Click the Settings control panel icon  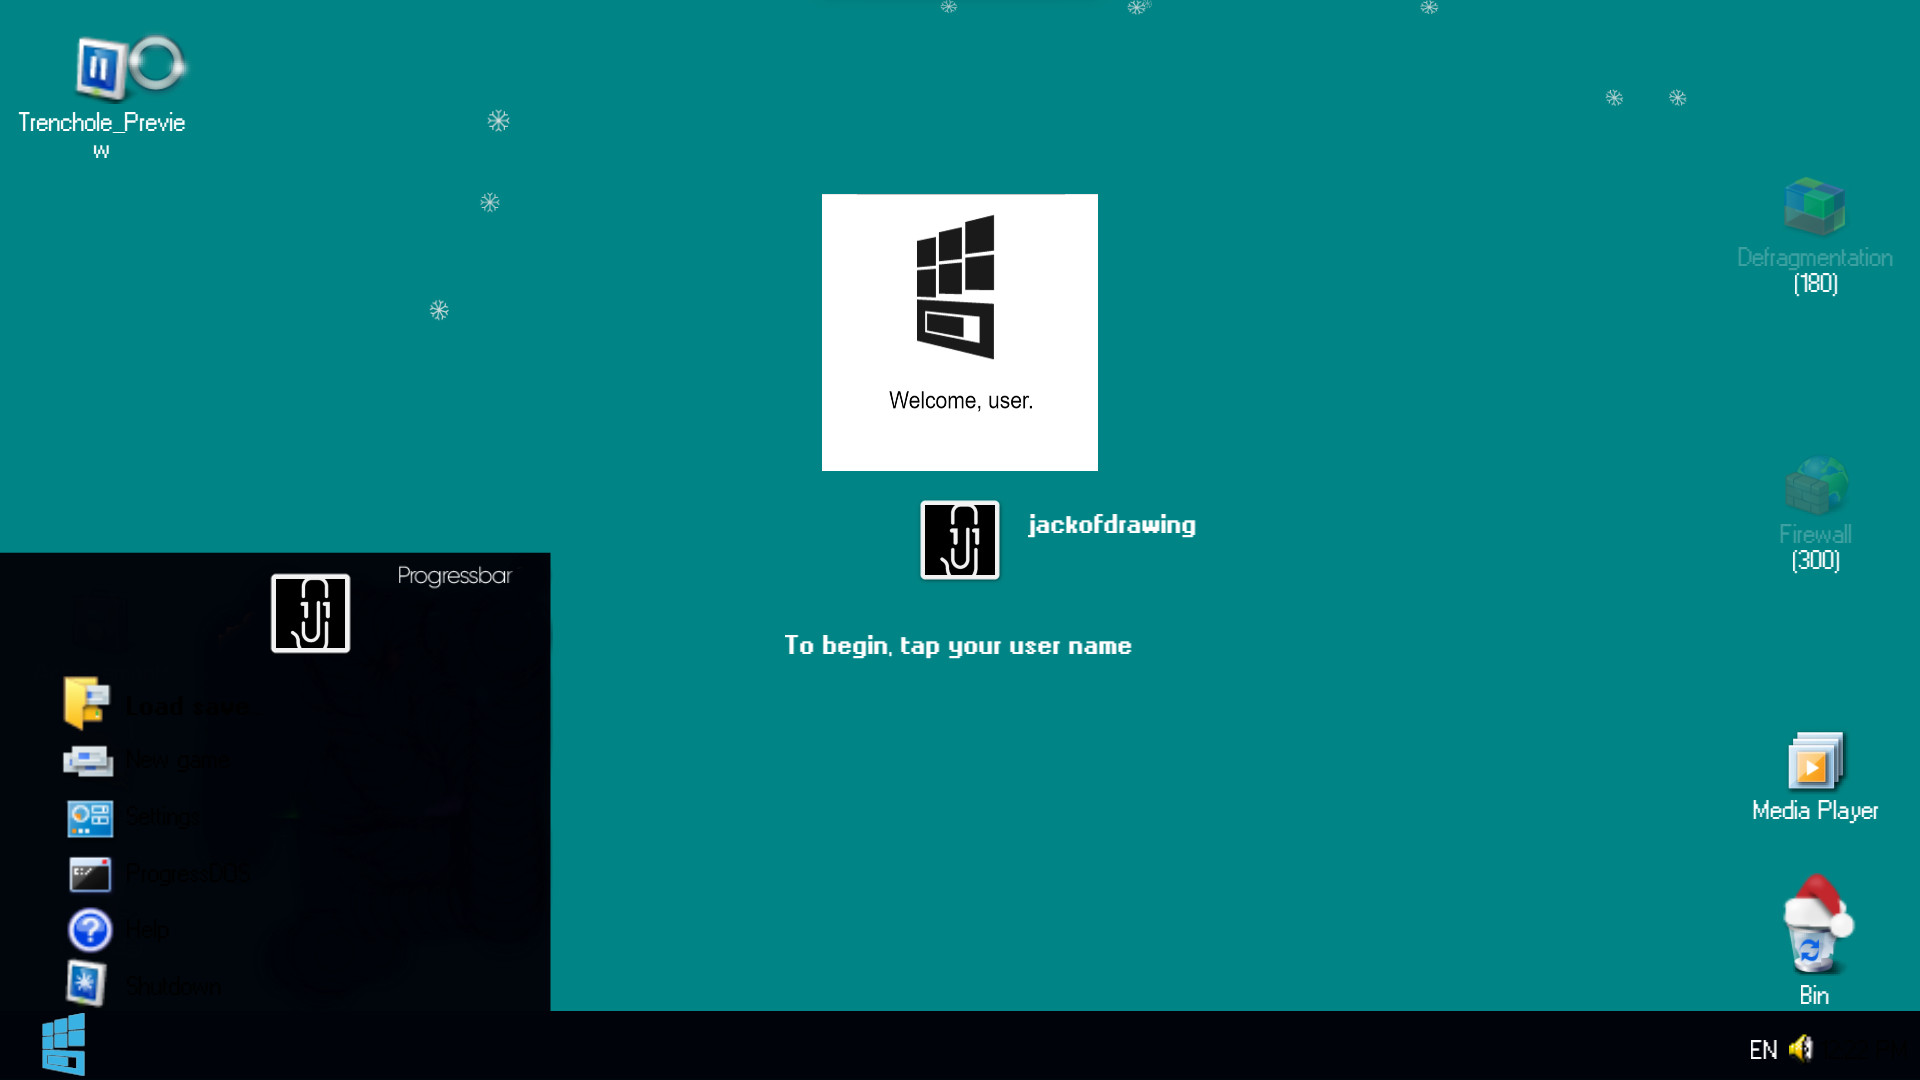(89, 817)
